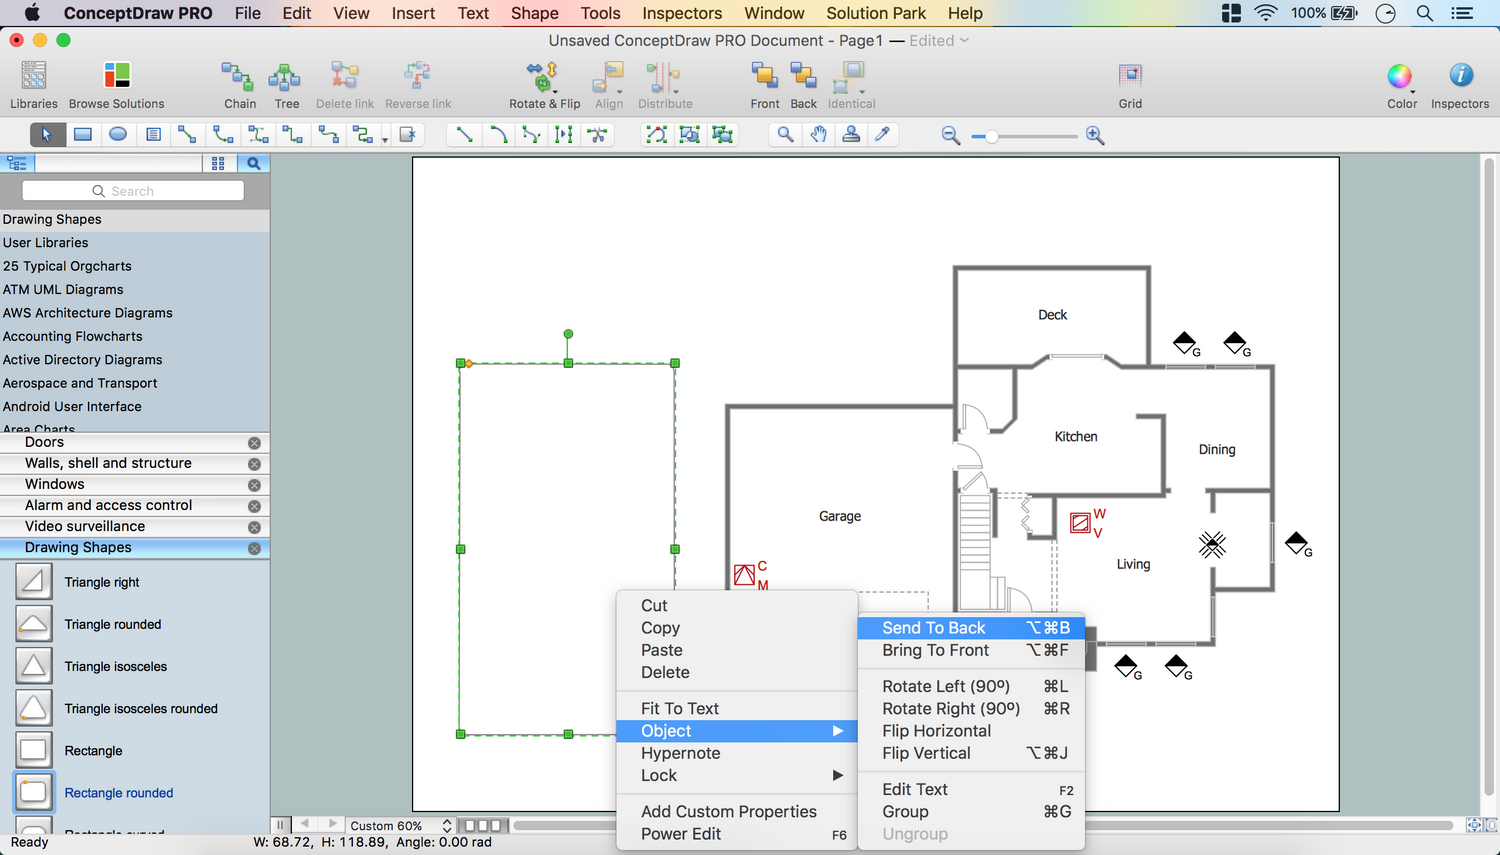This screenshot has width=1500, height=855.
Task: Open the Solution Park menu
Action: 876,13
